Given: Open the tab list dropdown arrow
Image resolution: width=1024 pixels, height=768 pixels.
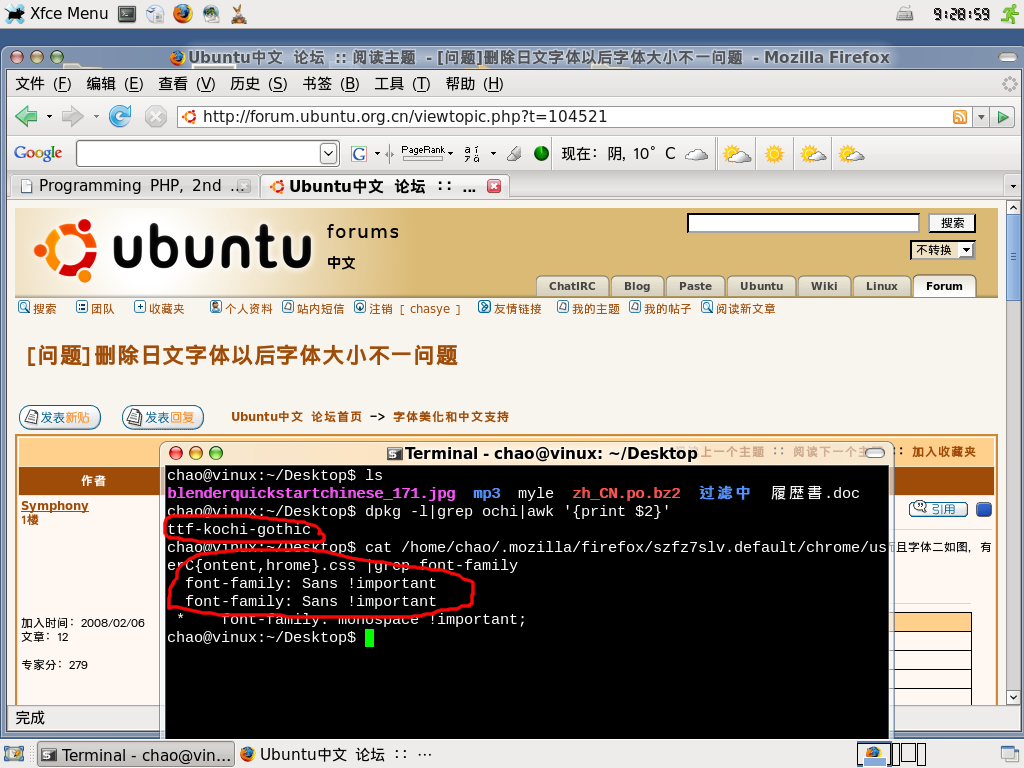Looking at the screenshot, I should click(1013, 186).
